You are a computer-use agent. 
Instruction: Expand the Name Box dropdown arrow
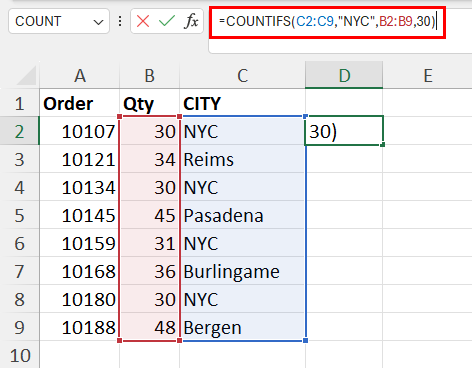pos(98,22)
